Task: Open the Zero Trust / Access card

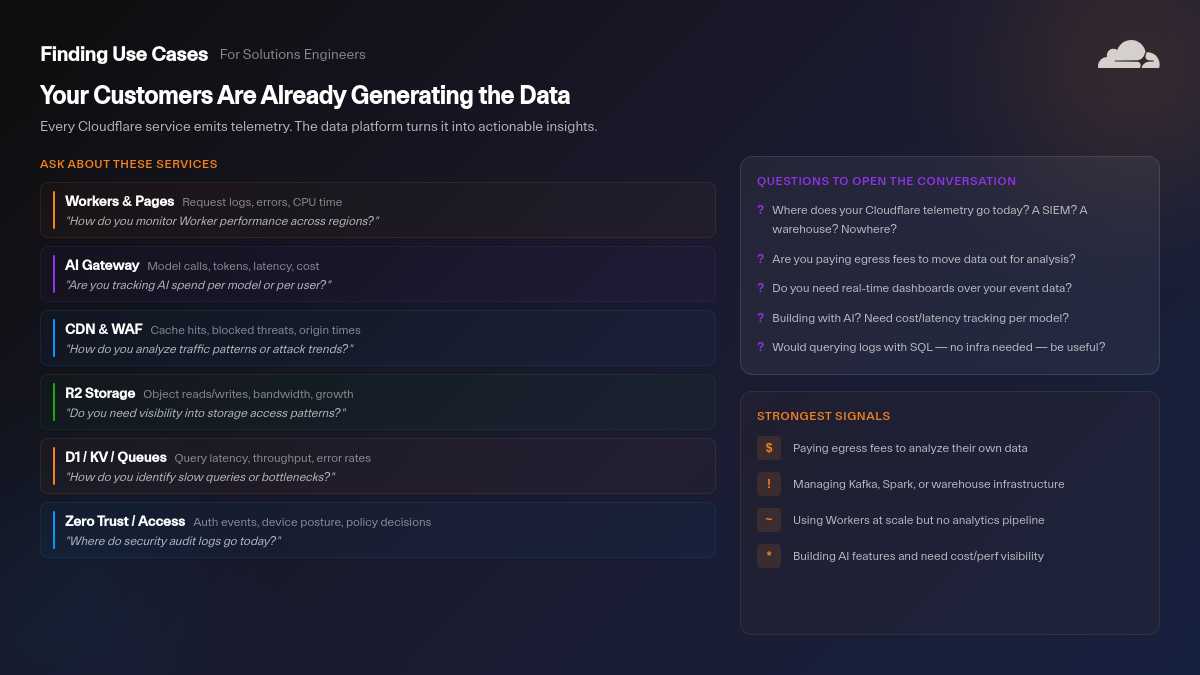Action: tap(378, 530)
